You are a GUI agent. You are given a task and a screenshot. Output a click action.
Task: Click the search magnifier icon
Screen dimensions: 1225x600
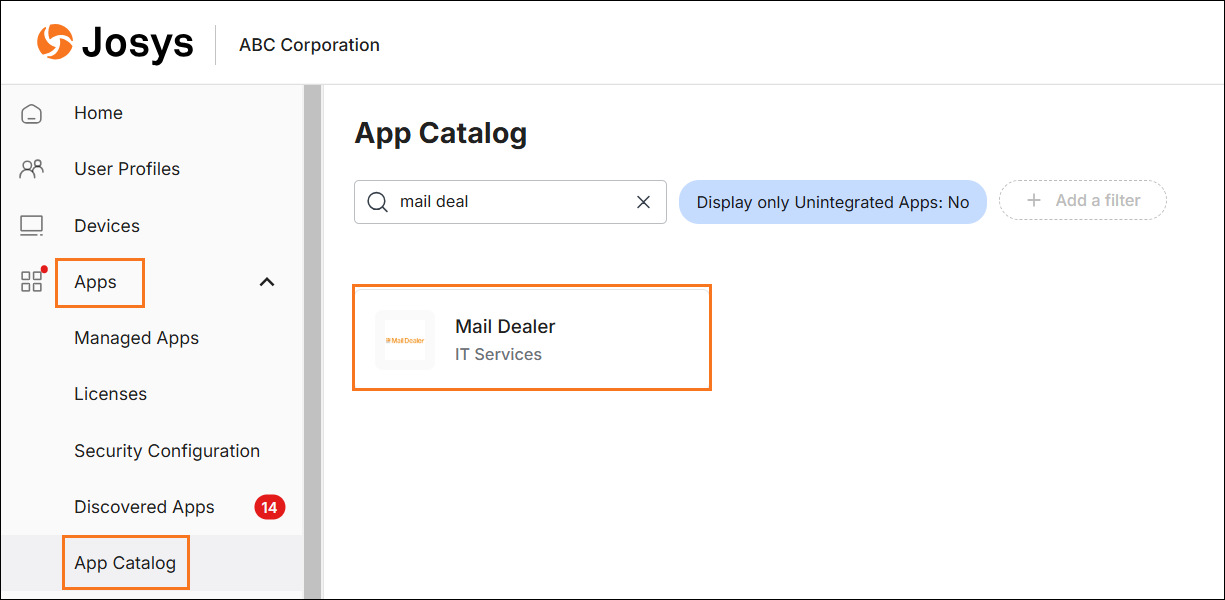tap(377, 202)
